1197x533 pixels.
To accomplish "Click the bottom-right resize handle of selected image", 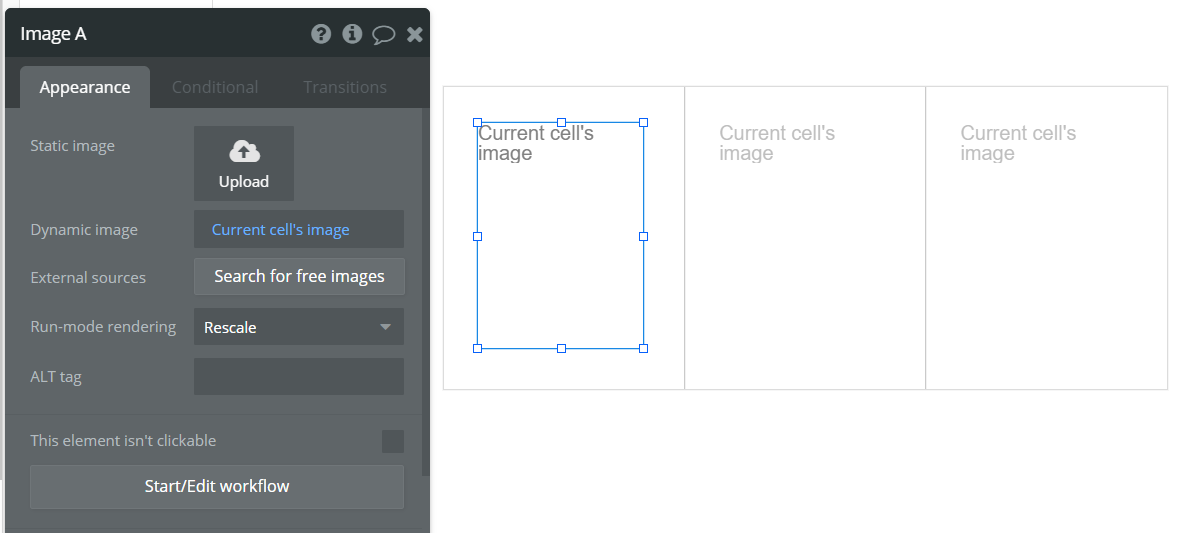I will coord(643,348).
